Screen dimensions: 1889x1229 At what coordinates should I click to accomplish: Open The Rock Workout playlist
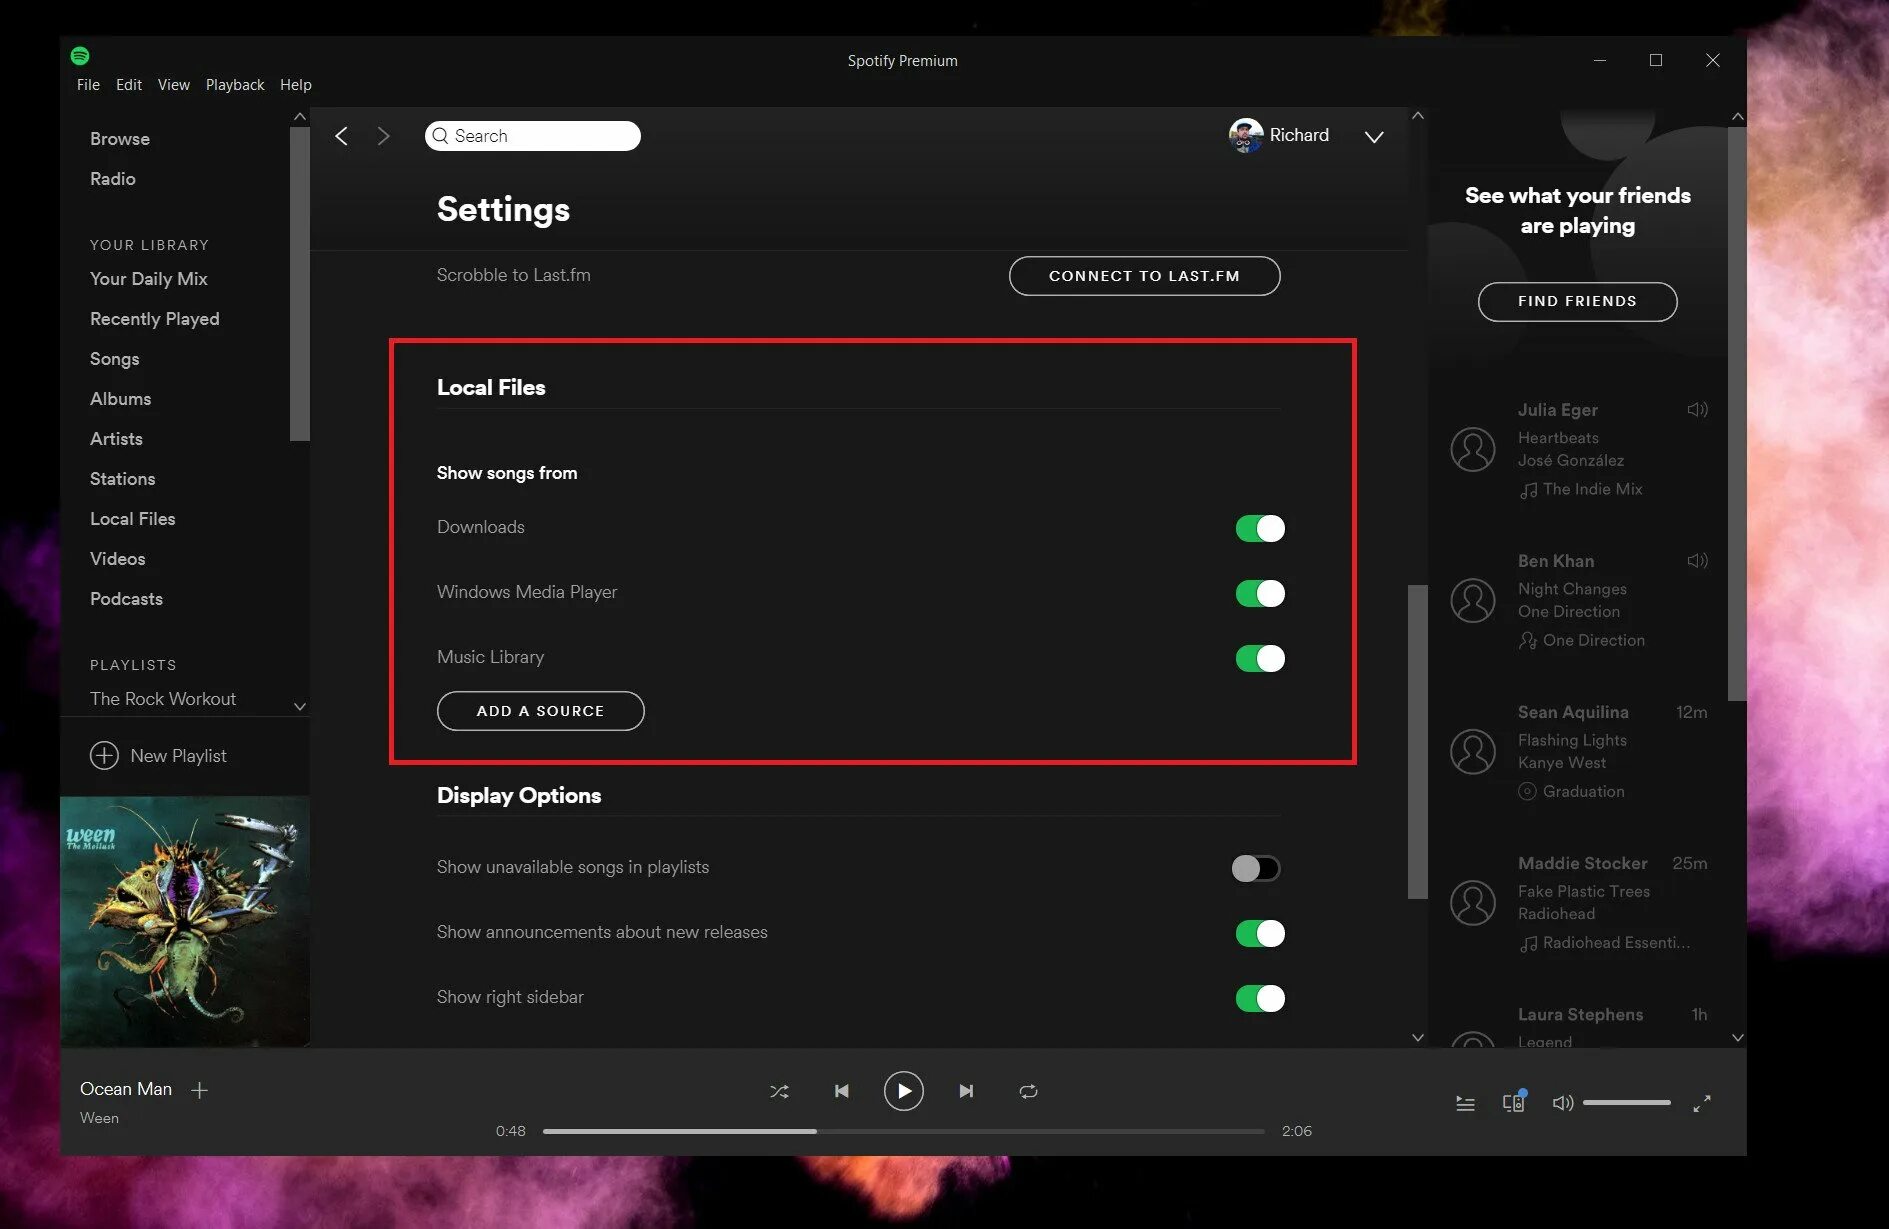click(x=163, y=699)
